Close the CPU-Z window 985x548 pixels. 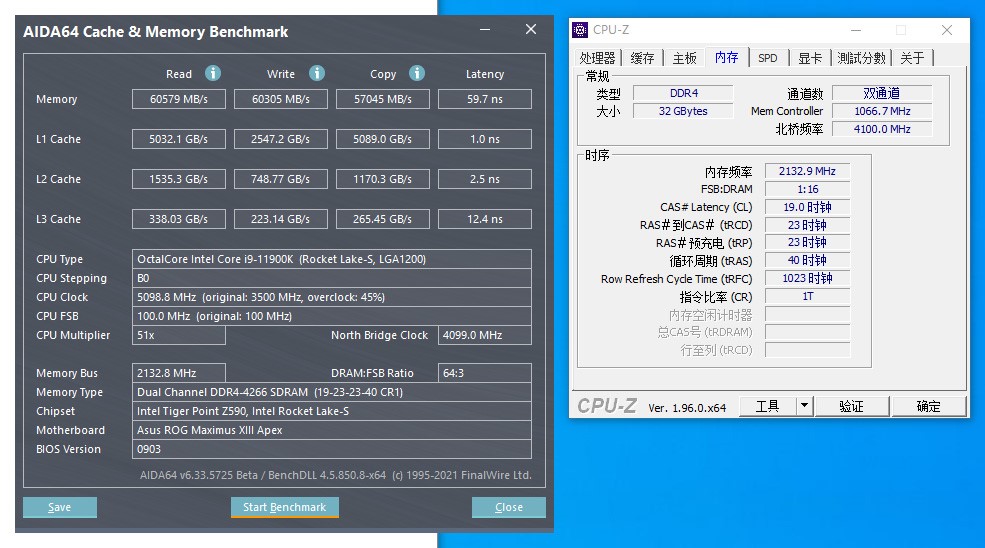(x=946, y=30)
